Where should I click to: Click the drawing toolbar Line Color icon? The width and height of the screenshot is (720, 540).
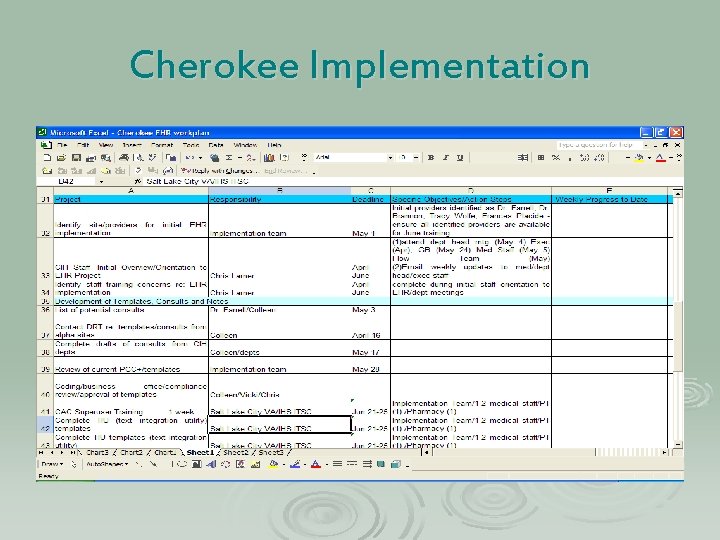point(295,464)
